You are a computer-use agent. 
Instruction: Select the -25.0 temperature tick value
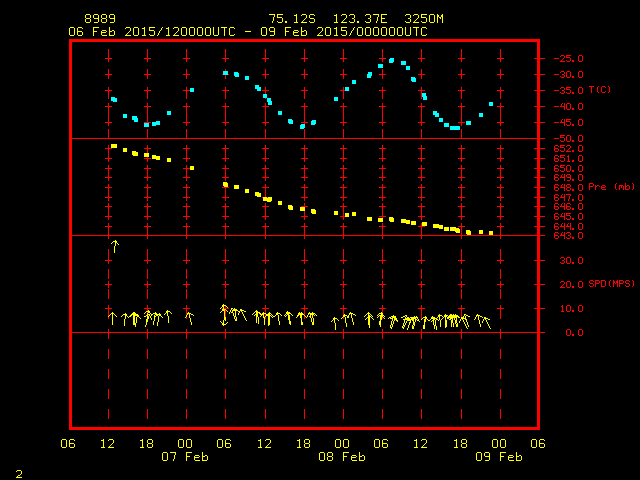tap(569, 58)
